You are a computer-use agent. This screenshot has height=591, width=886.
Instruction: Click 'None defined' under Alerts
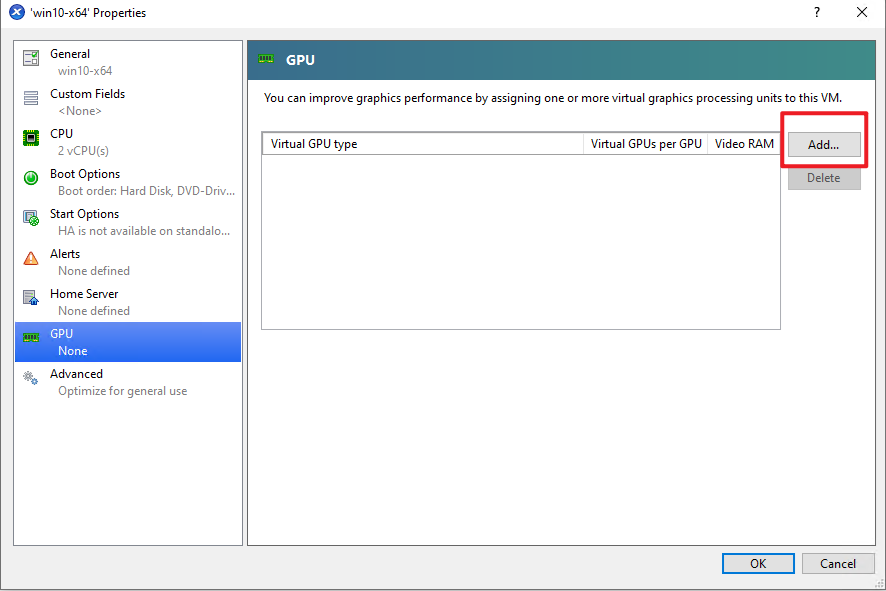(94, 271)
